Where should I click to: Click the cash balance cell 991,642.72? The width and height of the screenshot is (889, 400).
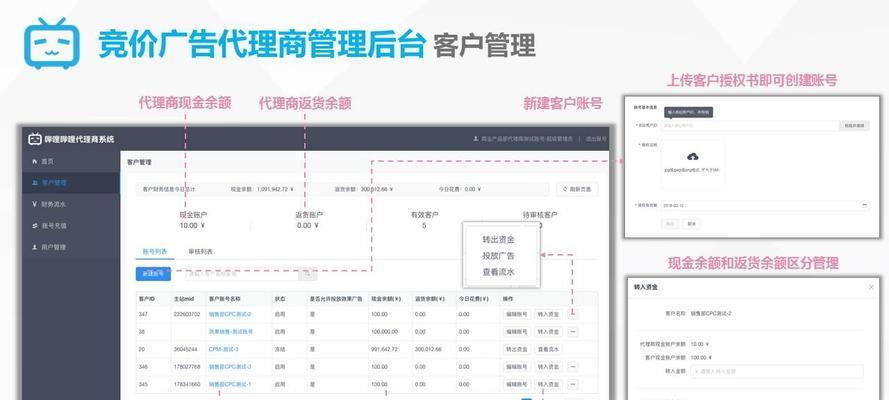(384, 350)
